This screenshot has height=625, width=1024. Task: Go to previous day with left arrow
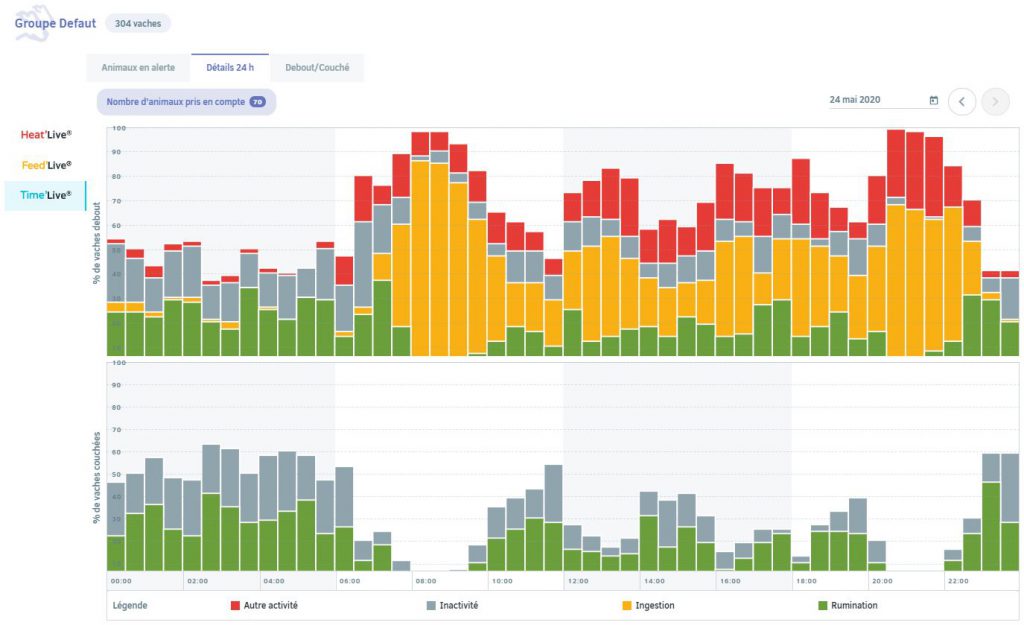(x=962, y=101)
